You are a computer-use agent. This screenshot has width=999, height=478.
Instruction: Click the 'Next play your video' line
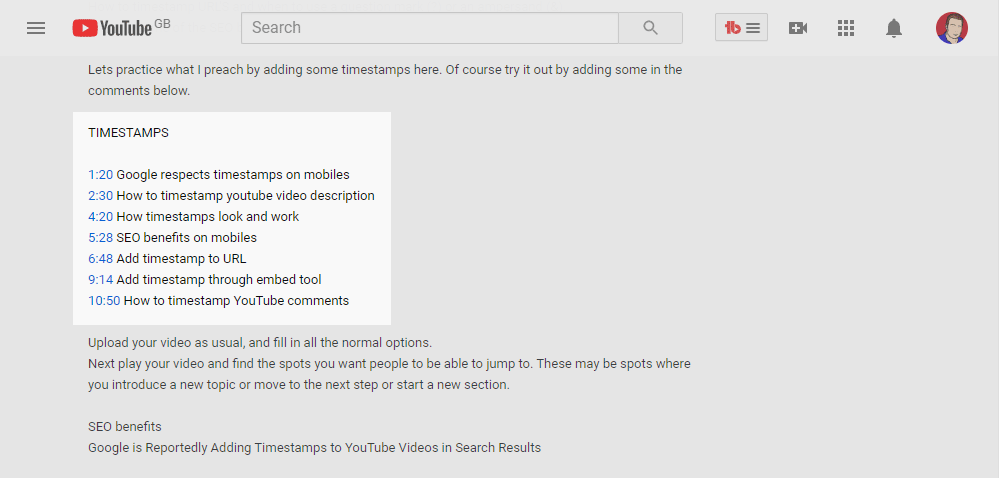click(x=389, y=364)
